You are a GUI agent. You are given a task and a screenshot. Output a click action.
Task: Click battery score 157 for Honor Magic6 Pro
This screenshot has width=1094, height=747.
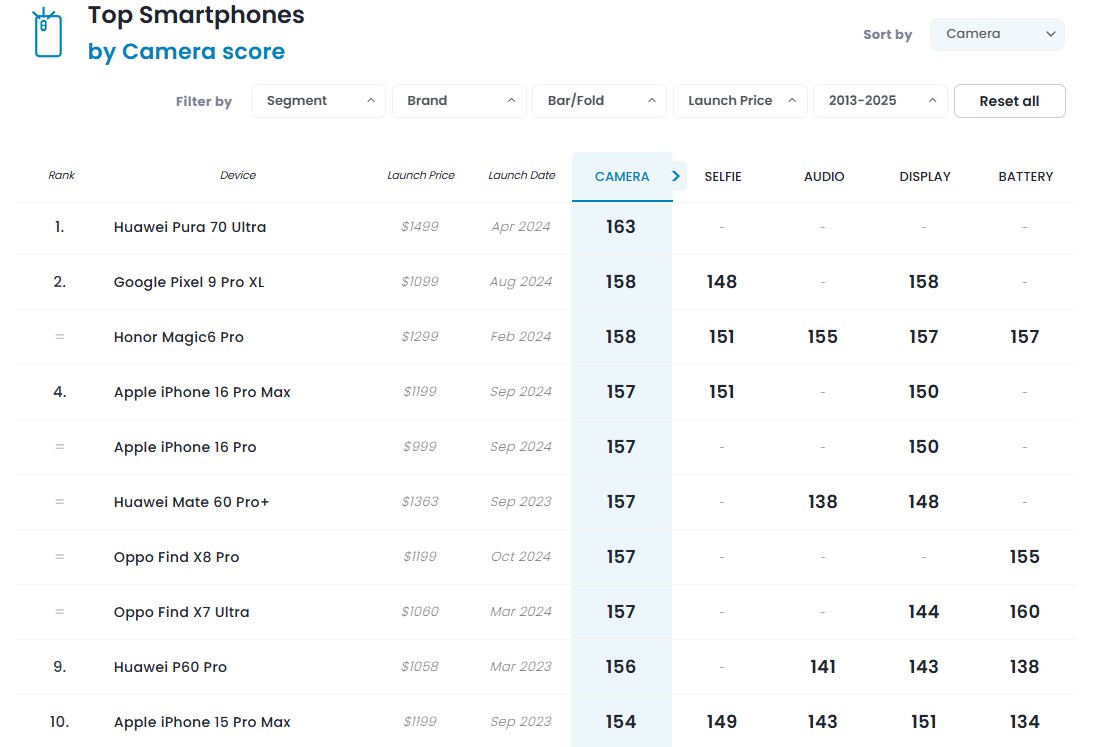tap(1025, 337)
